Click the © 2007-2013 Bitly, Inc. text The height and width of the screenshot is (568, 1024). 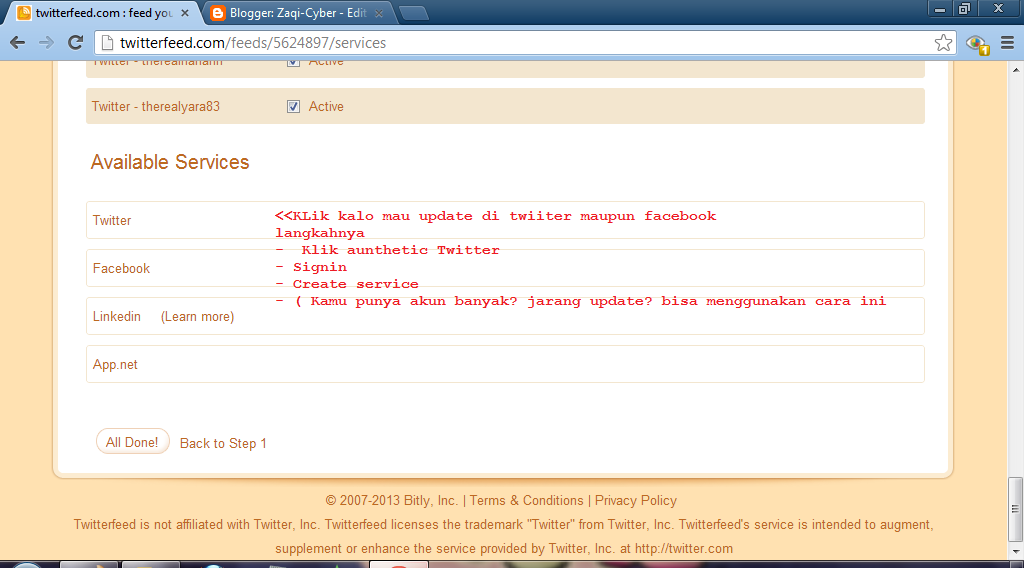coord(392,501)
